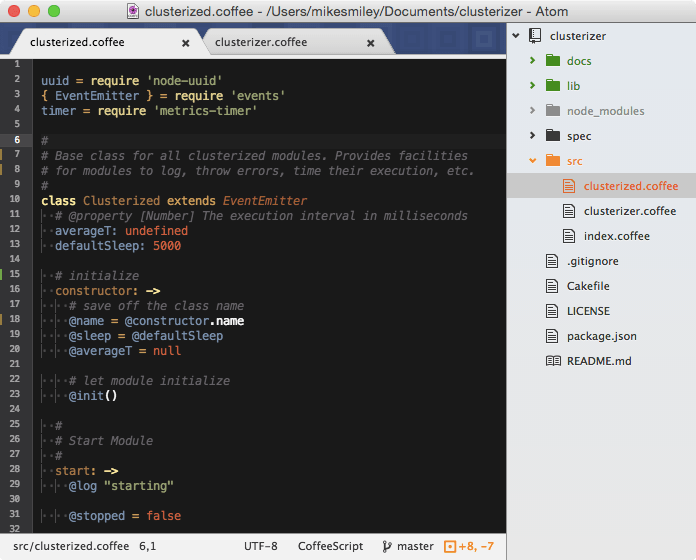Expand the docs folder chevron
This screenshot has width=696, height=560.
pos(533,60)
